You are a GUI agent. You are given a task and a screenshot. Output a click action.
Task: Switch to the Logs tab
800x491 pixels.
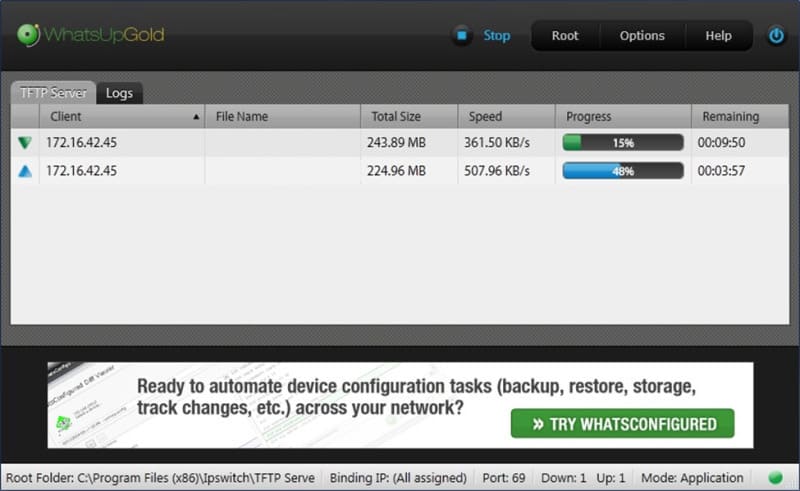coord(119,93)
